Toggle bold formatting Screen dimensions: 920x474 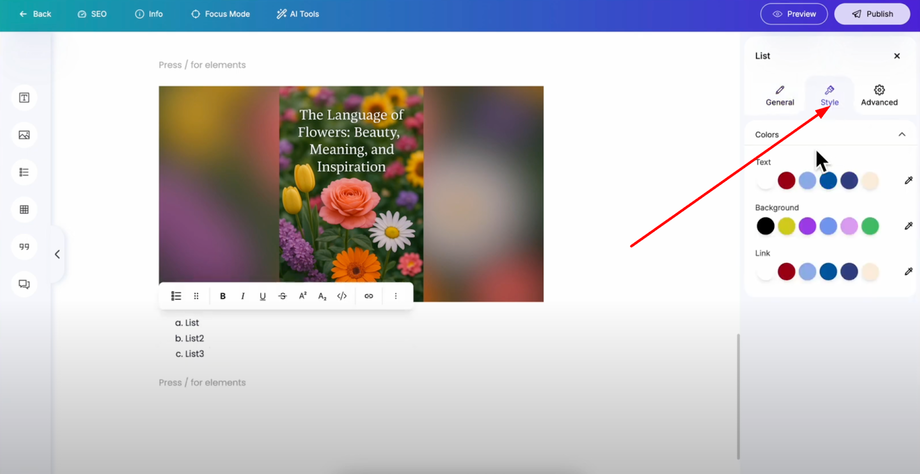tap(222, 296)
